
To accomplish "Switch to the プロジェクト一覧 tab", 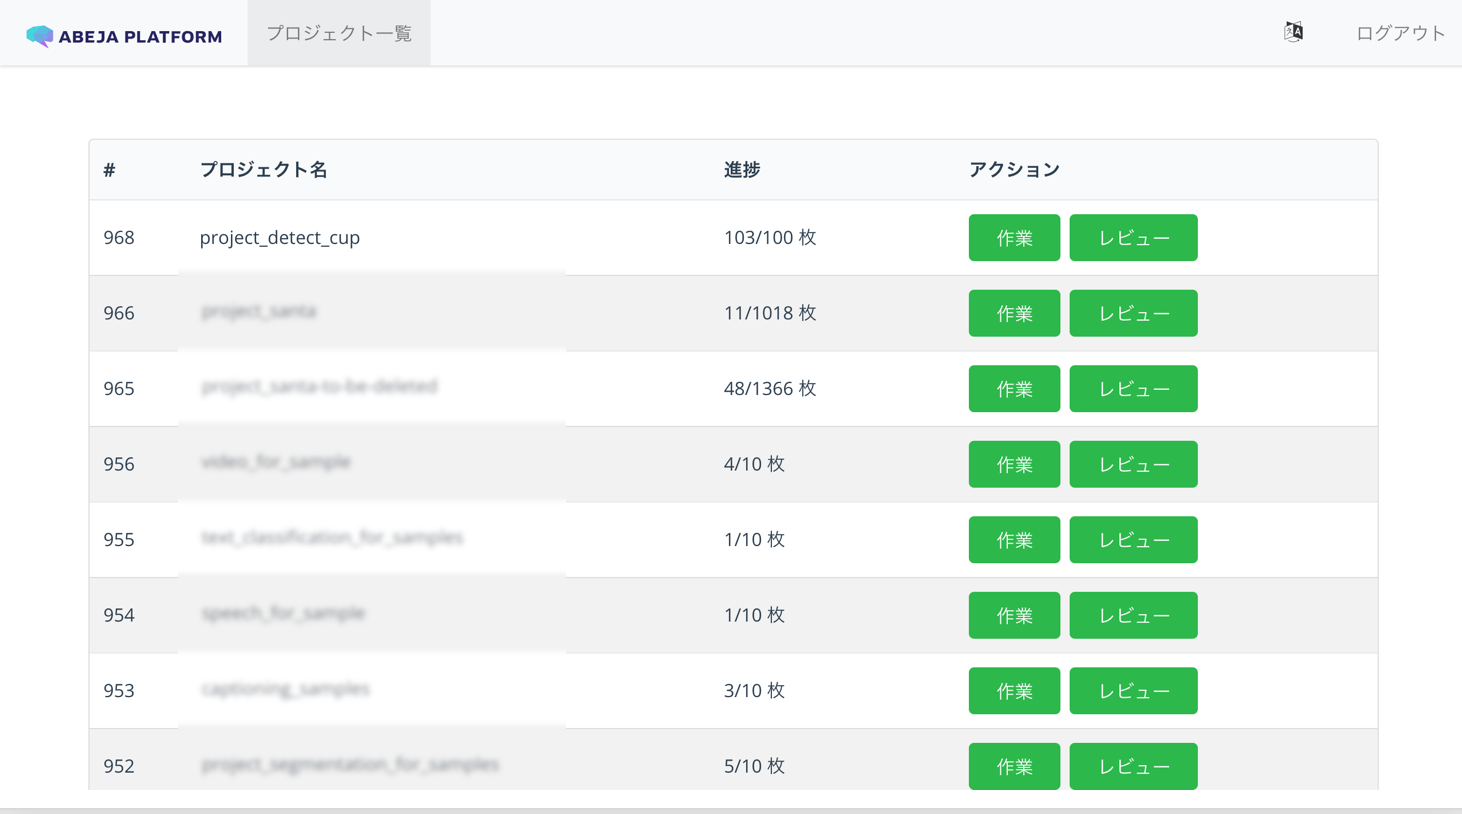I will coord(338,32).
